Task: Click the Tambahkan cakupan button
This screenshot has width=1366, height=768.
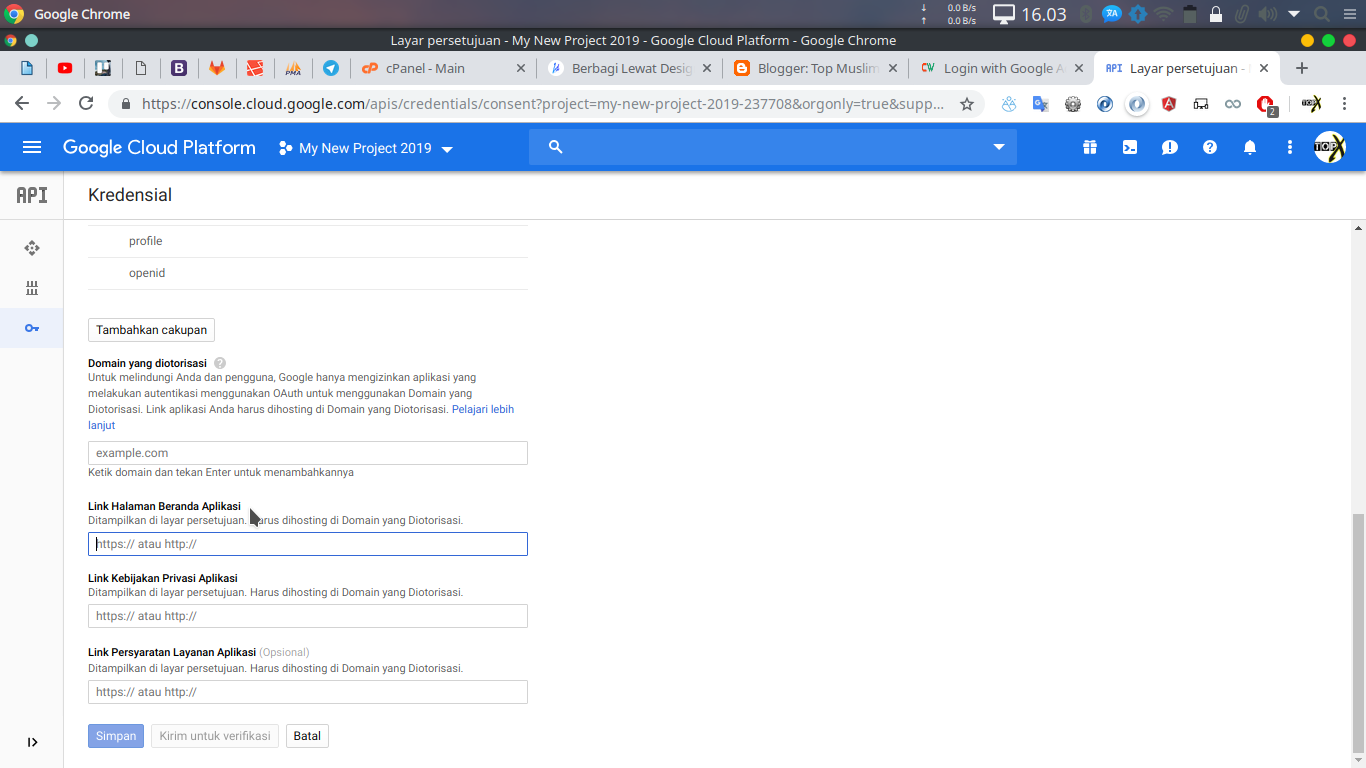Action: point(151,330)
